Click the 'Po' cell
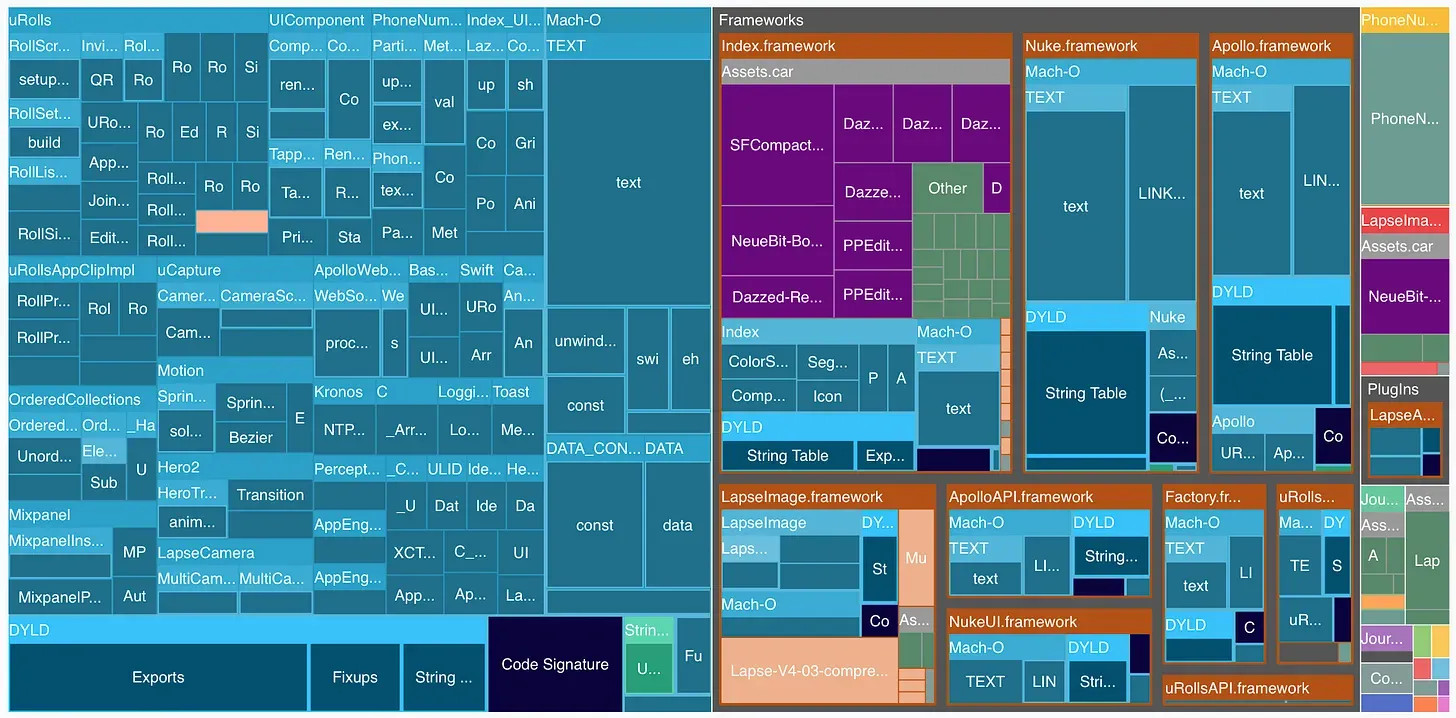 tap(486, 203)
